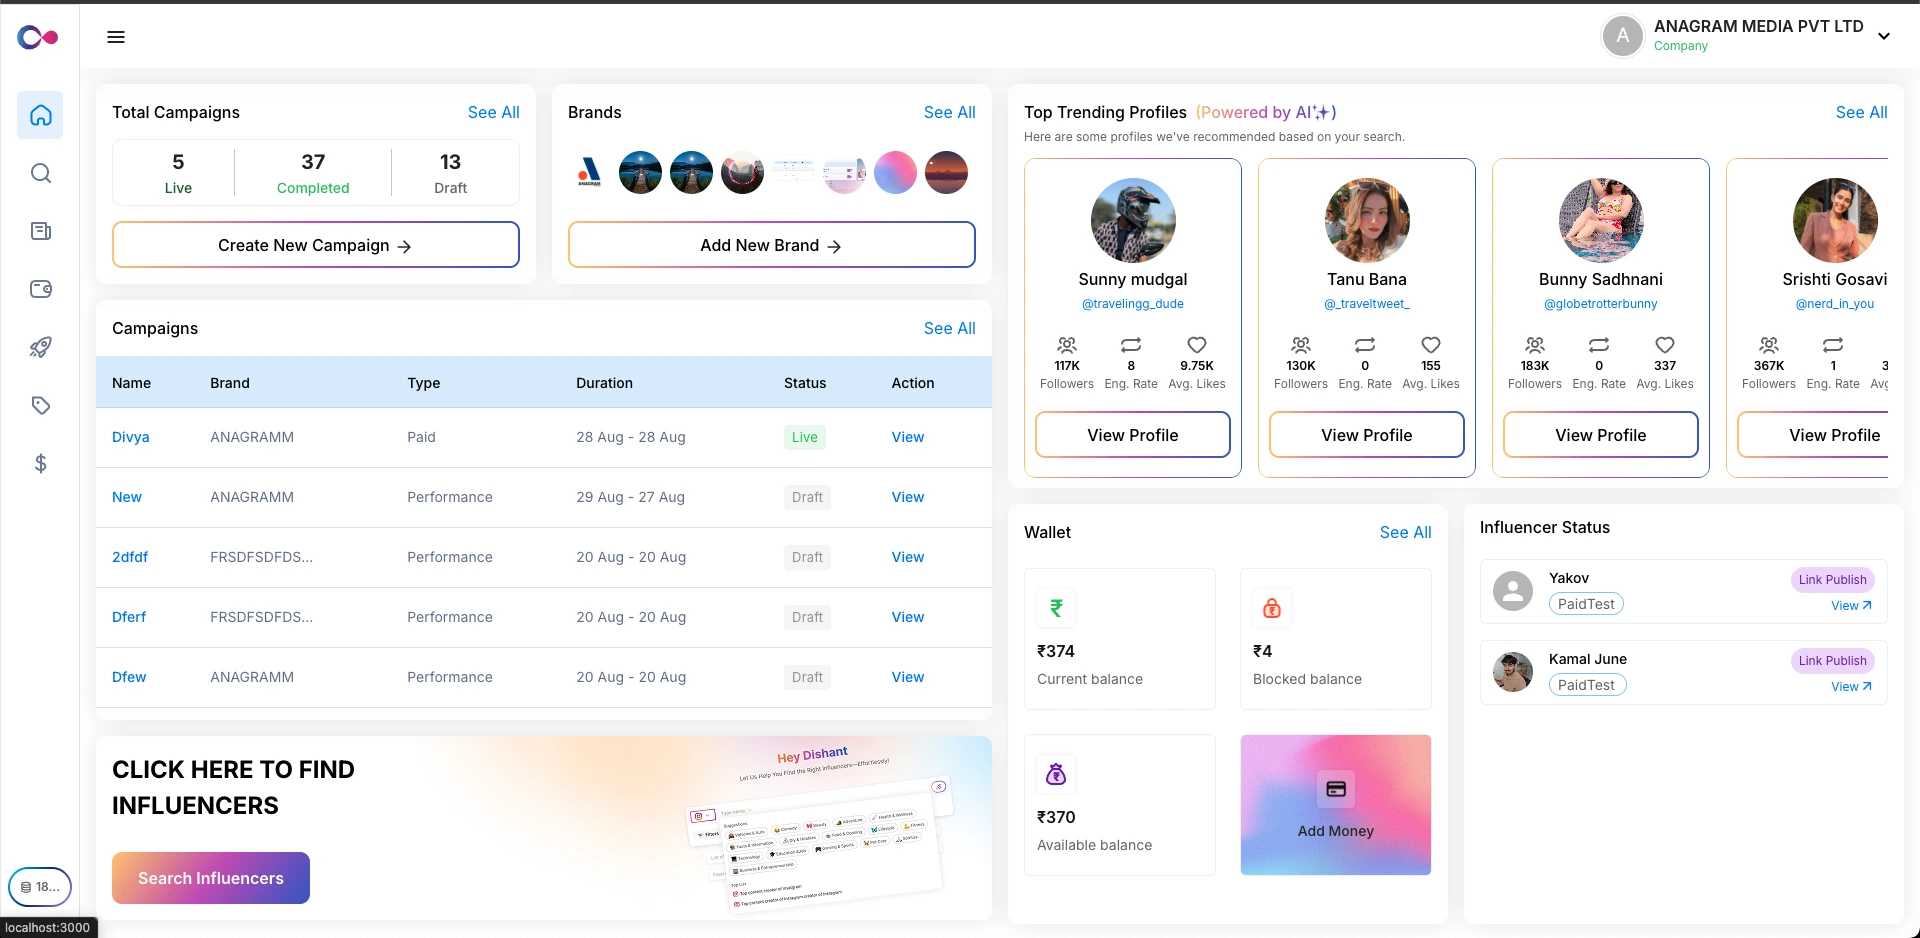Image resolution: width=1920 pixels, height=938 pixels.
Task: Click the Completed campaigns count tab
Action: [313, 173]
